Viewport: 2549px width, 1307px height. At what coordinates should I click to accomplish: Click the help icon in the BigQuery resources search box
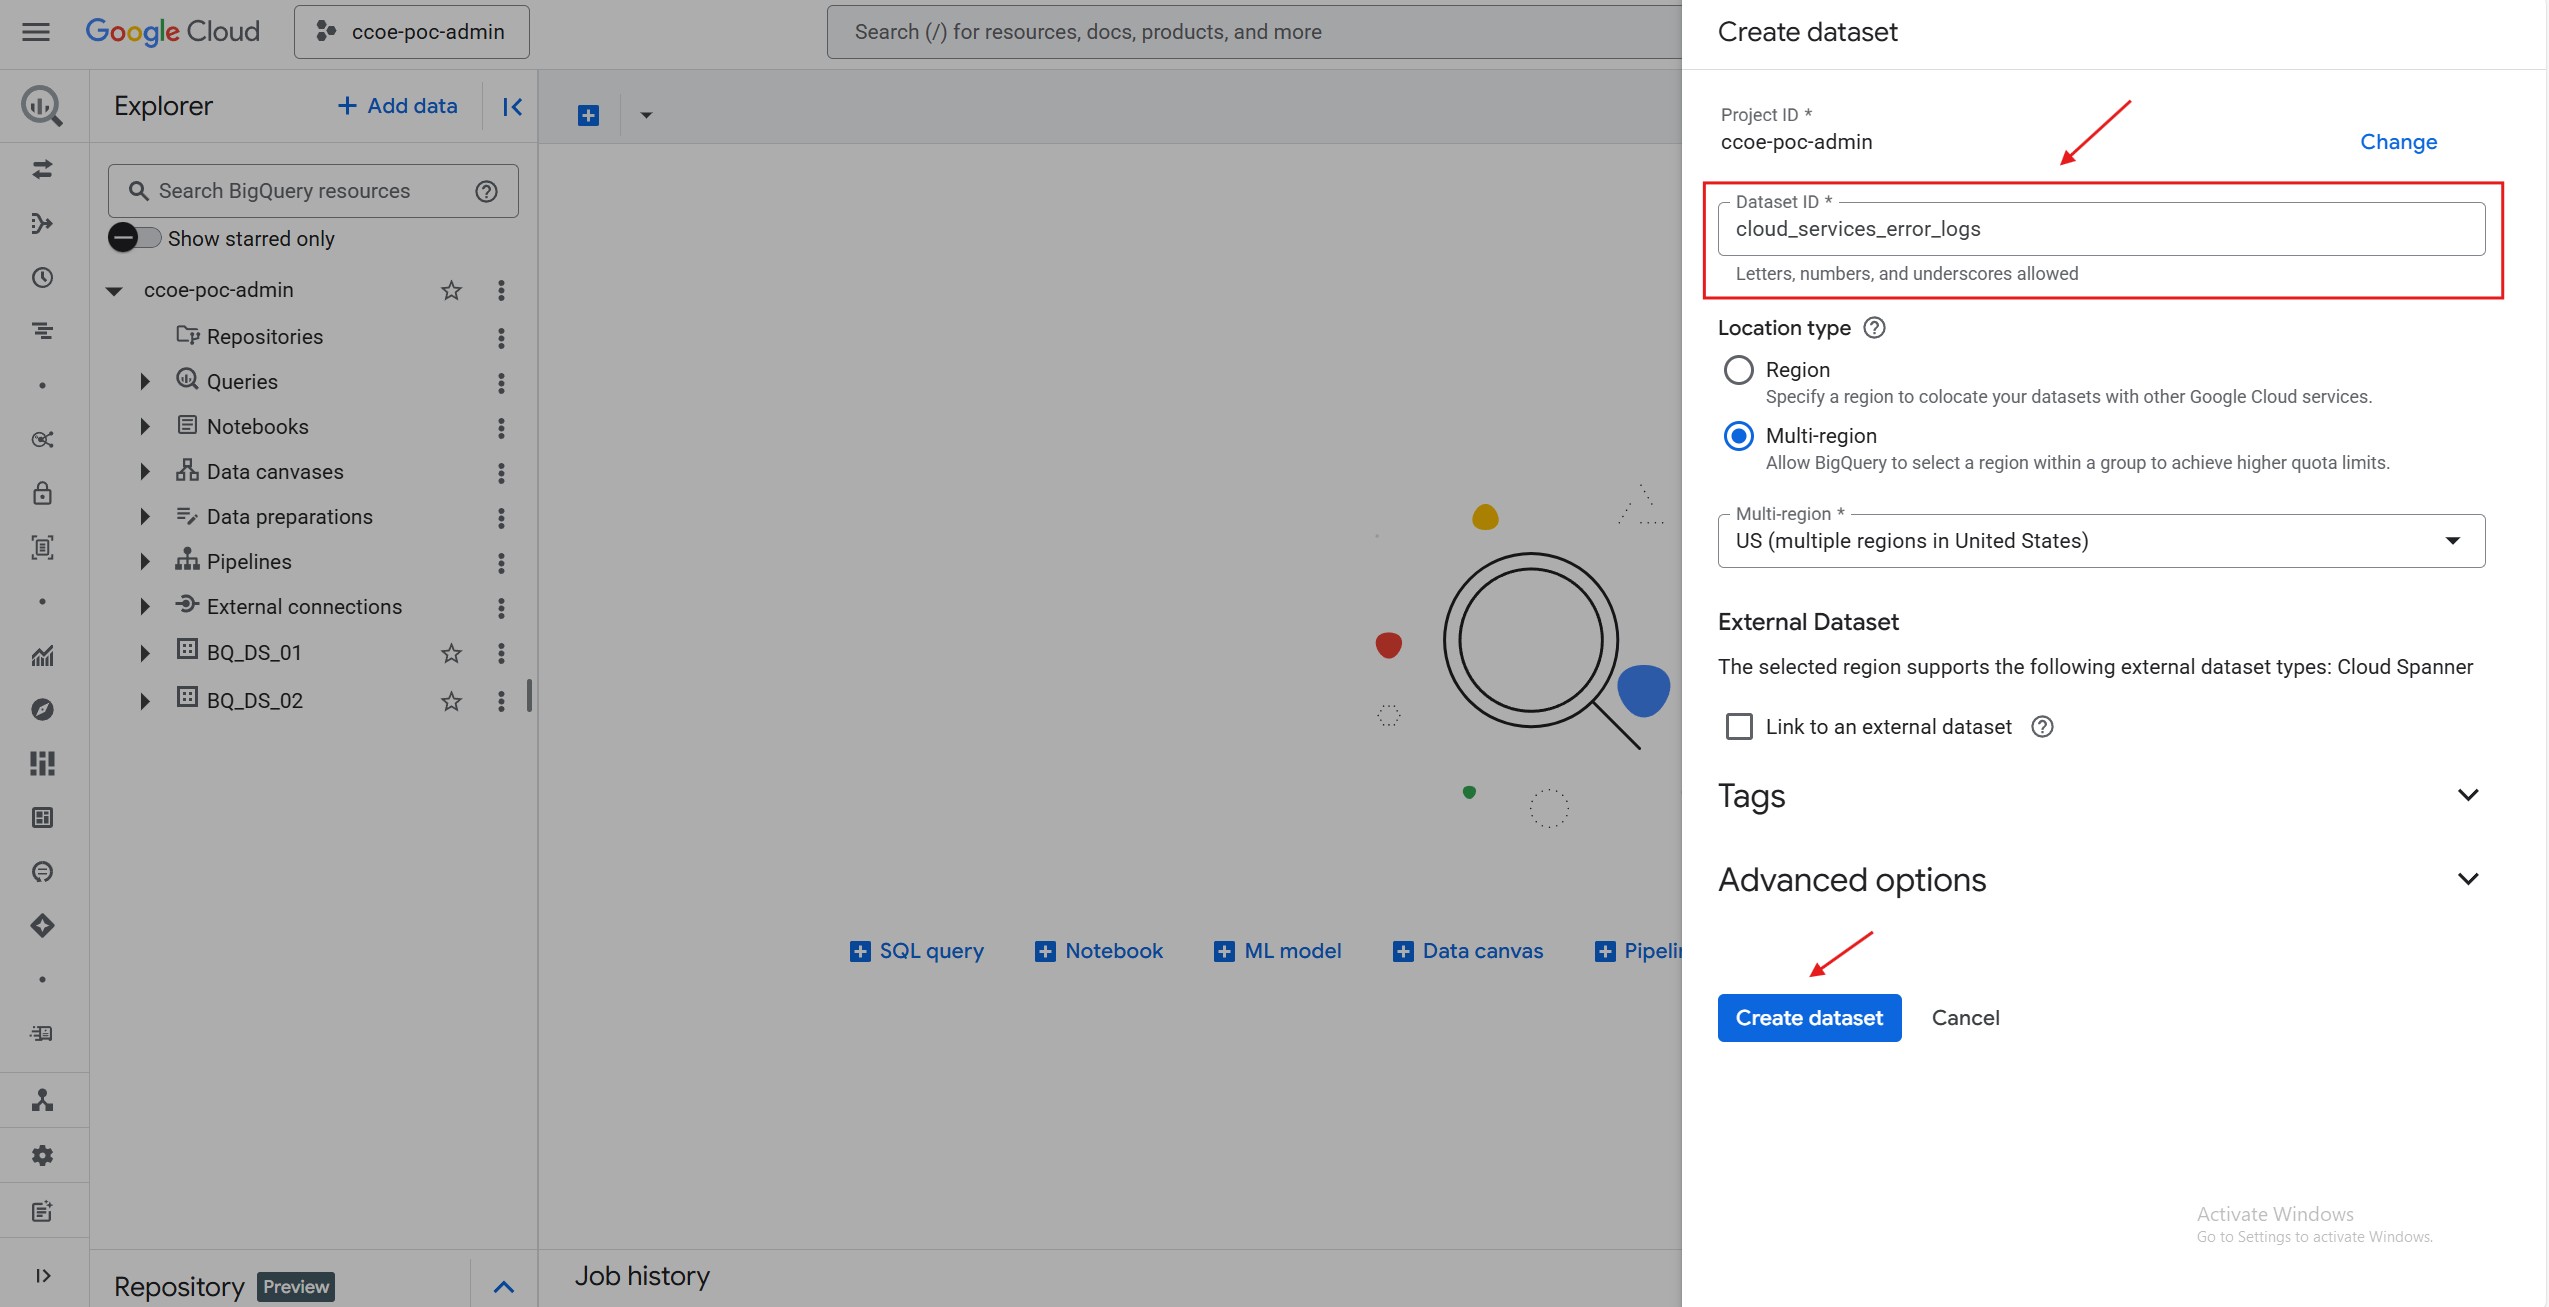(x=486, y=191)
